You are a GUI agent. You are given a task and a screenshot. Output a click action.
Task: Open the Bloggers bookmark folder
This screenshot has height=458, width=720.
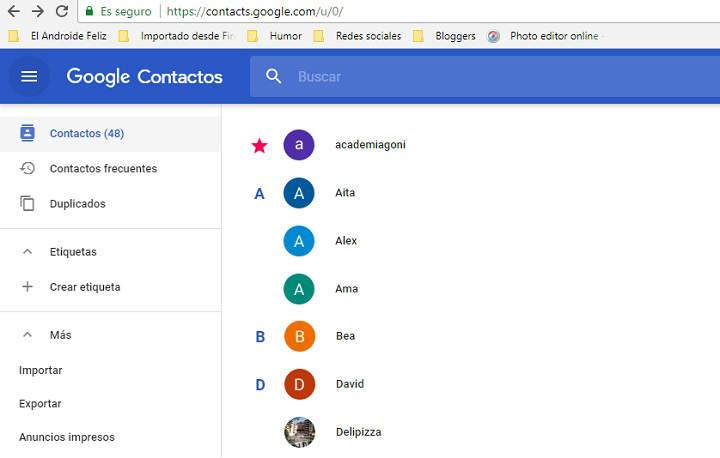point(444,36)
